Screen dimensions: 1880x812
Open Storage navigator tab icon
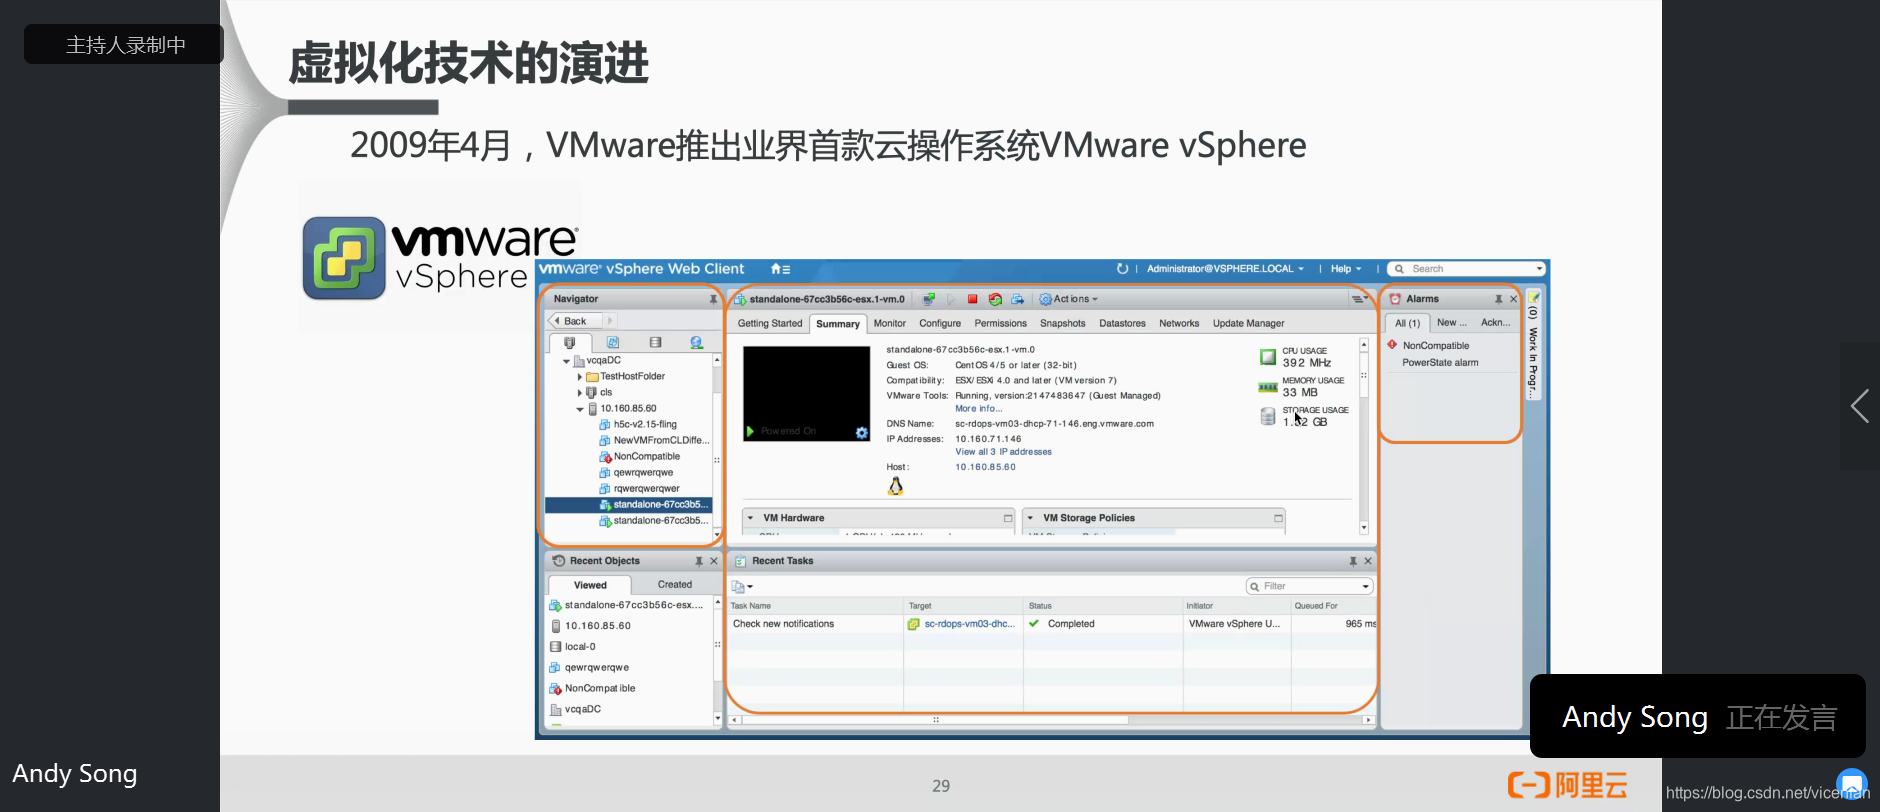(x=655, y=342)
